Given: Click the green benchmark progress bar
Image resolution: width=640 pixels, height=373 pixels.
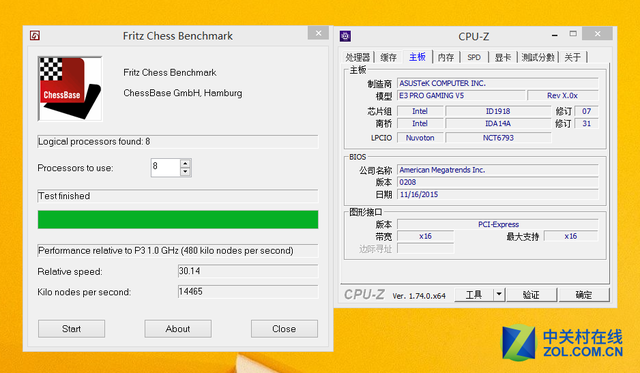Looking at the screenshot, I should (178, 220).
